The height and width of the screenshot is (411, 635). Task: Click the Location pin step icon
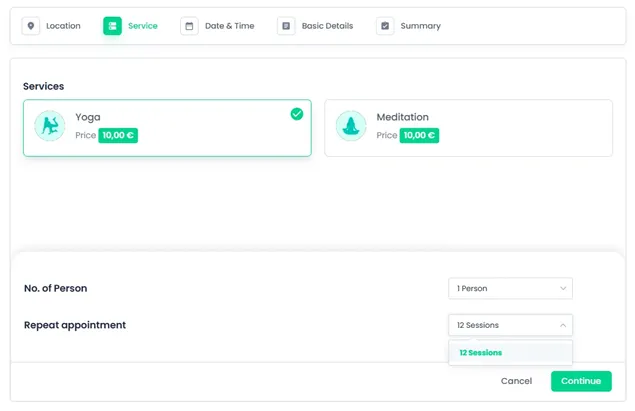tap(31, 26)
